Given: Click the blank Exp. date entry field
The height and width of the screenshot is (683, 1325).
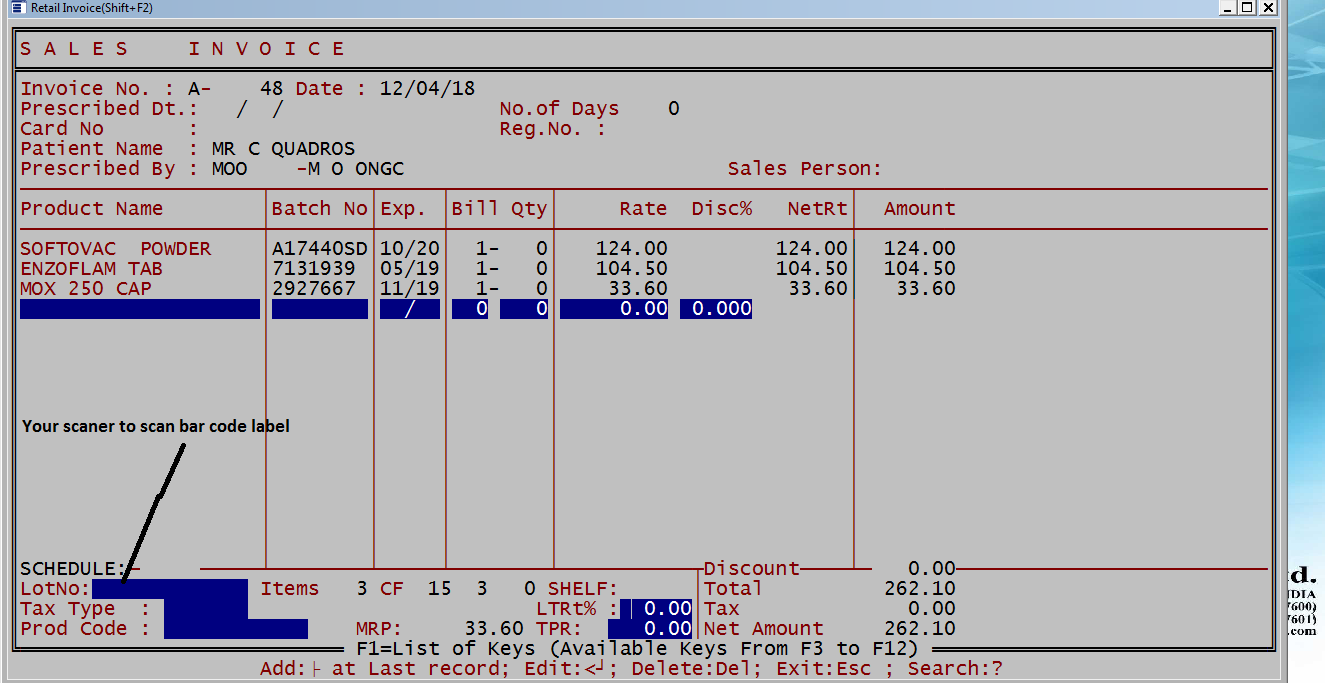Looking at the screenshot, I should tap(410, 309).
